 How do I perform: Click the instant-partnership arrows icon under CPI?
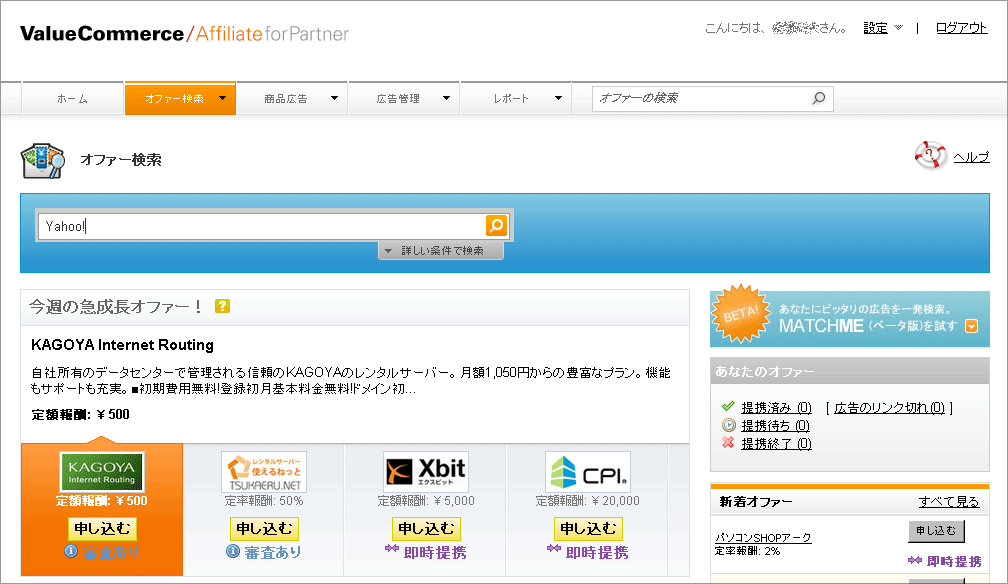click(x=554, y=549)
